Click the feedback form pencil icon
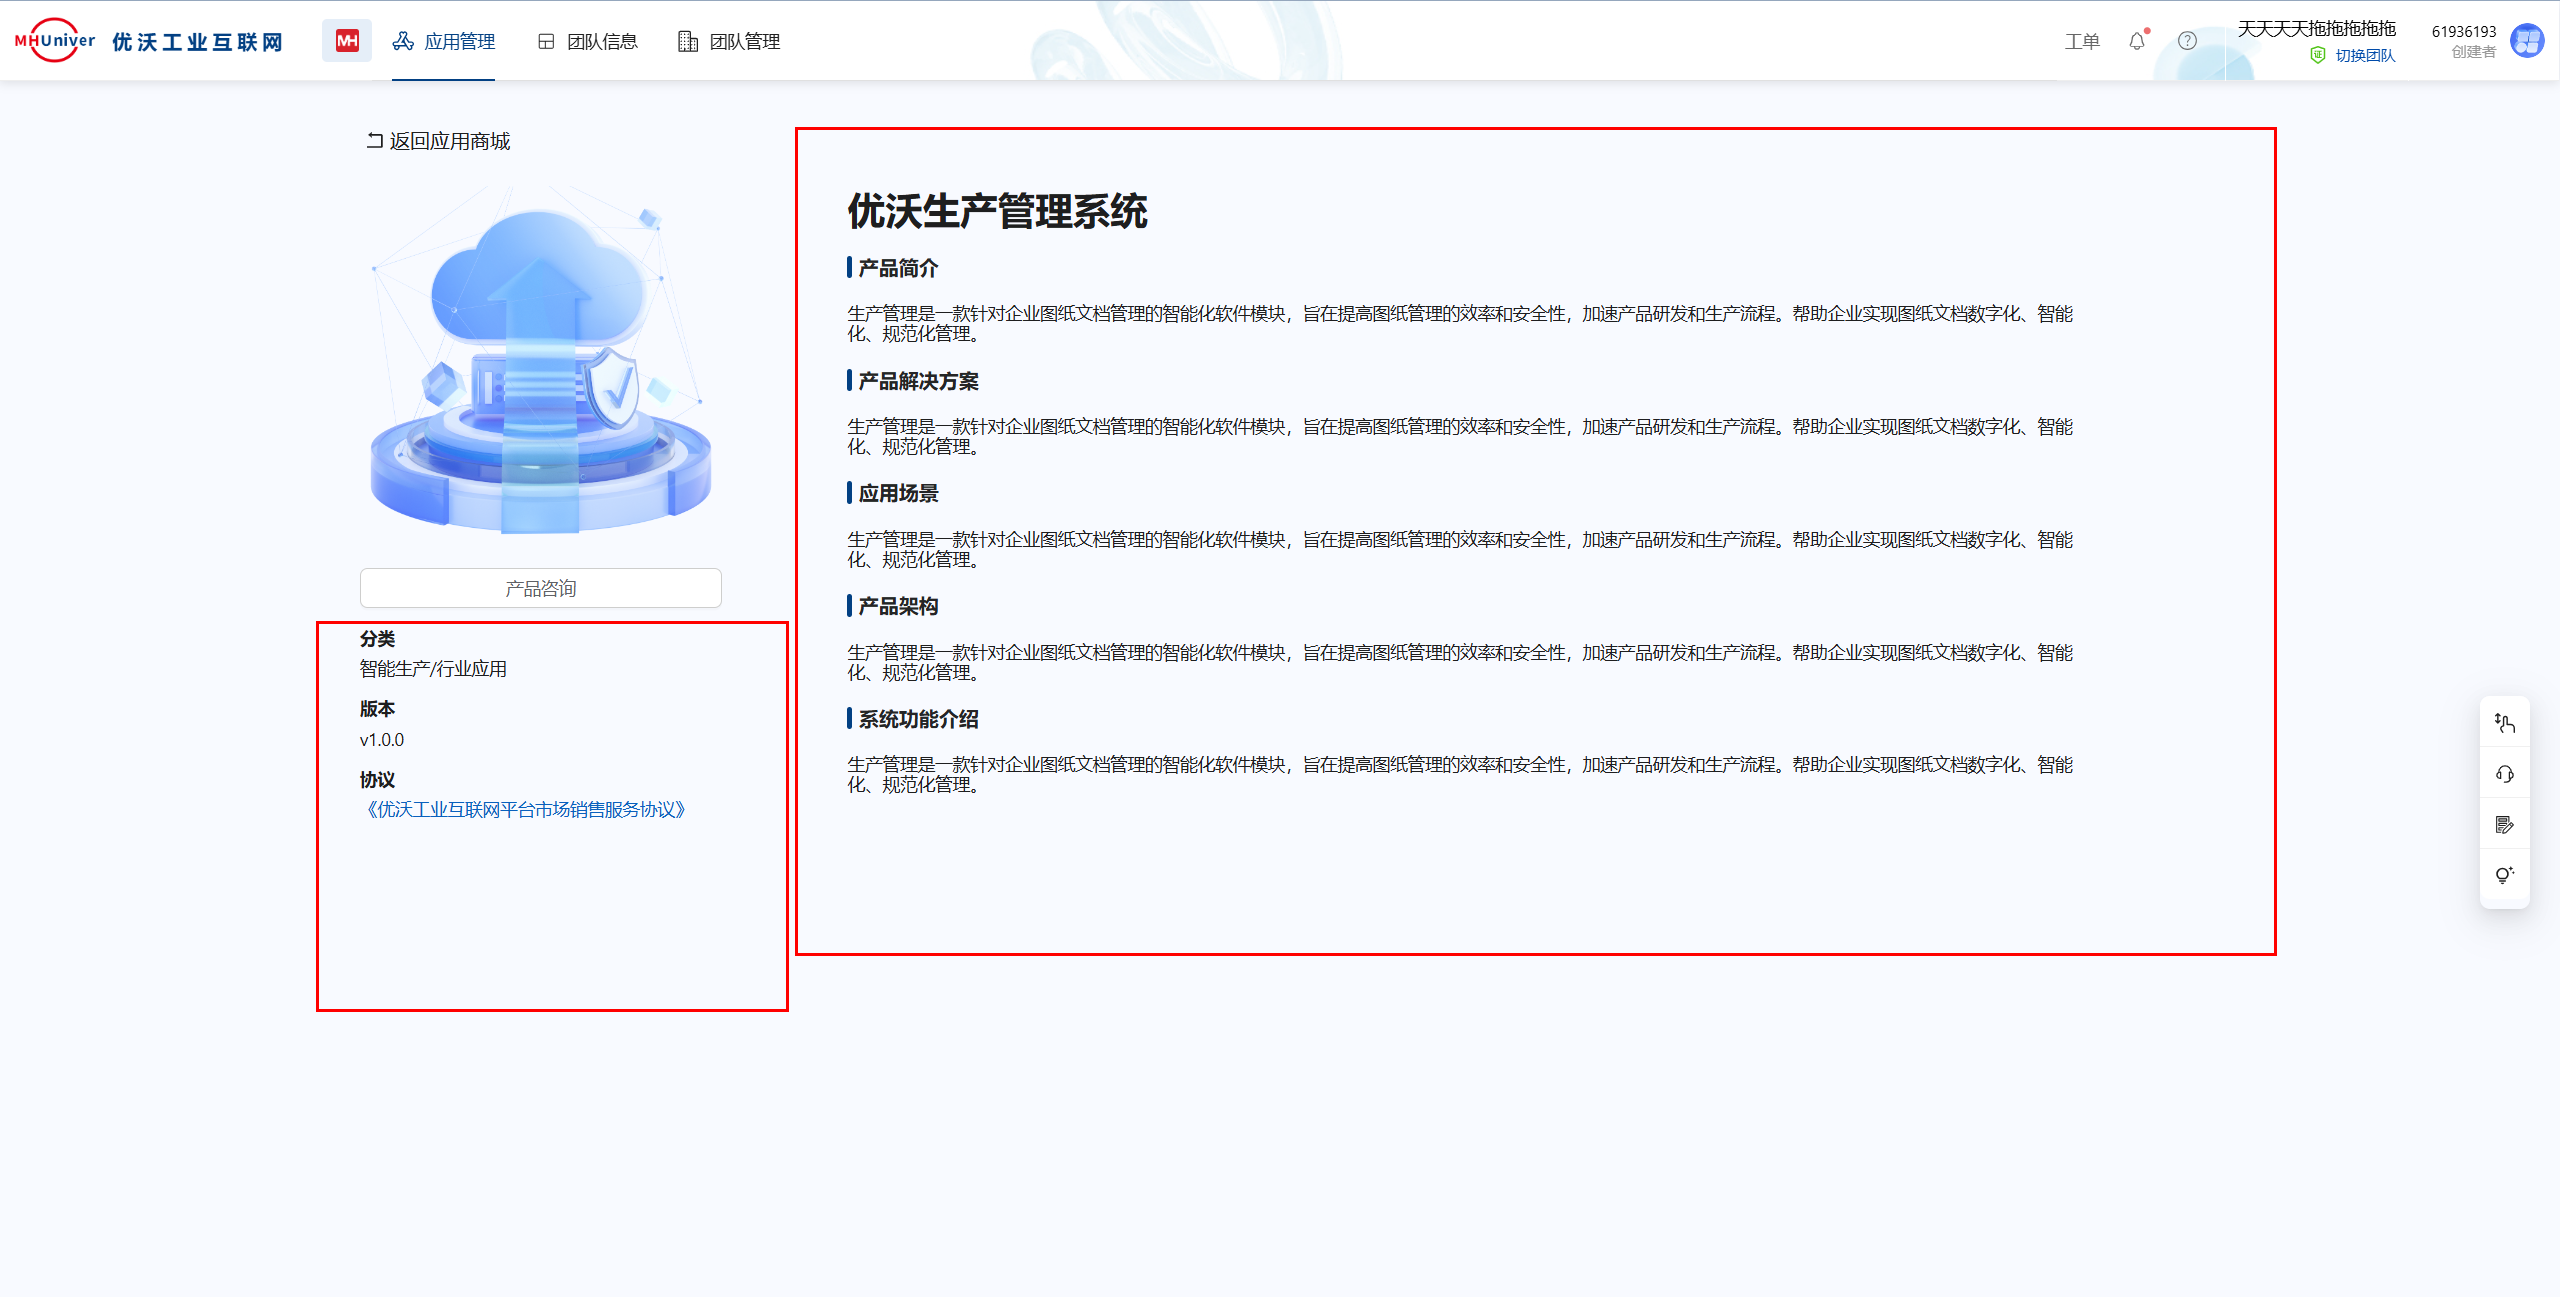Screen dimensions: 2560x1297 click(x=2504, y=825)
